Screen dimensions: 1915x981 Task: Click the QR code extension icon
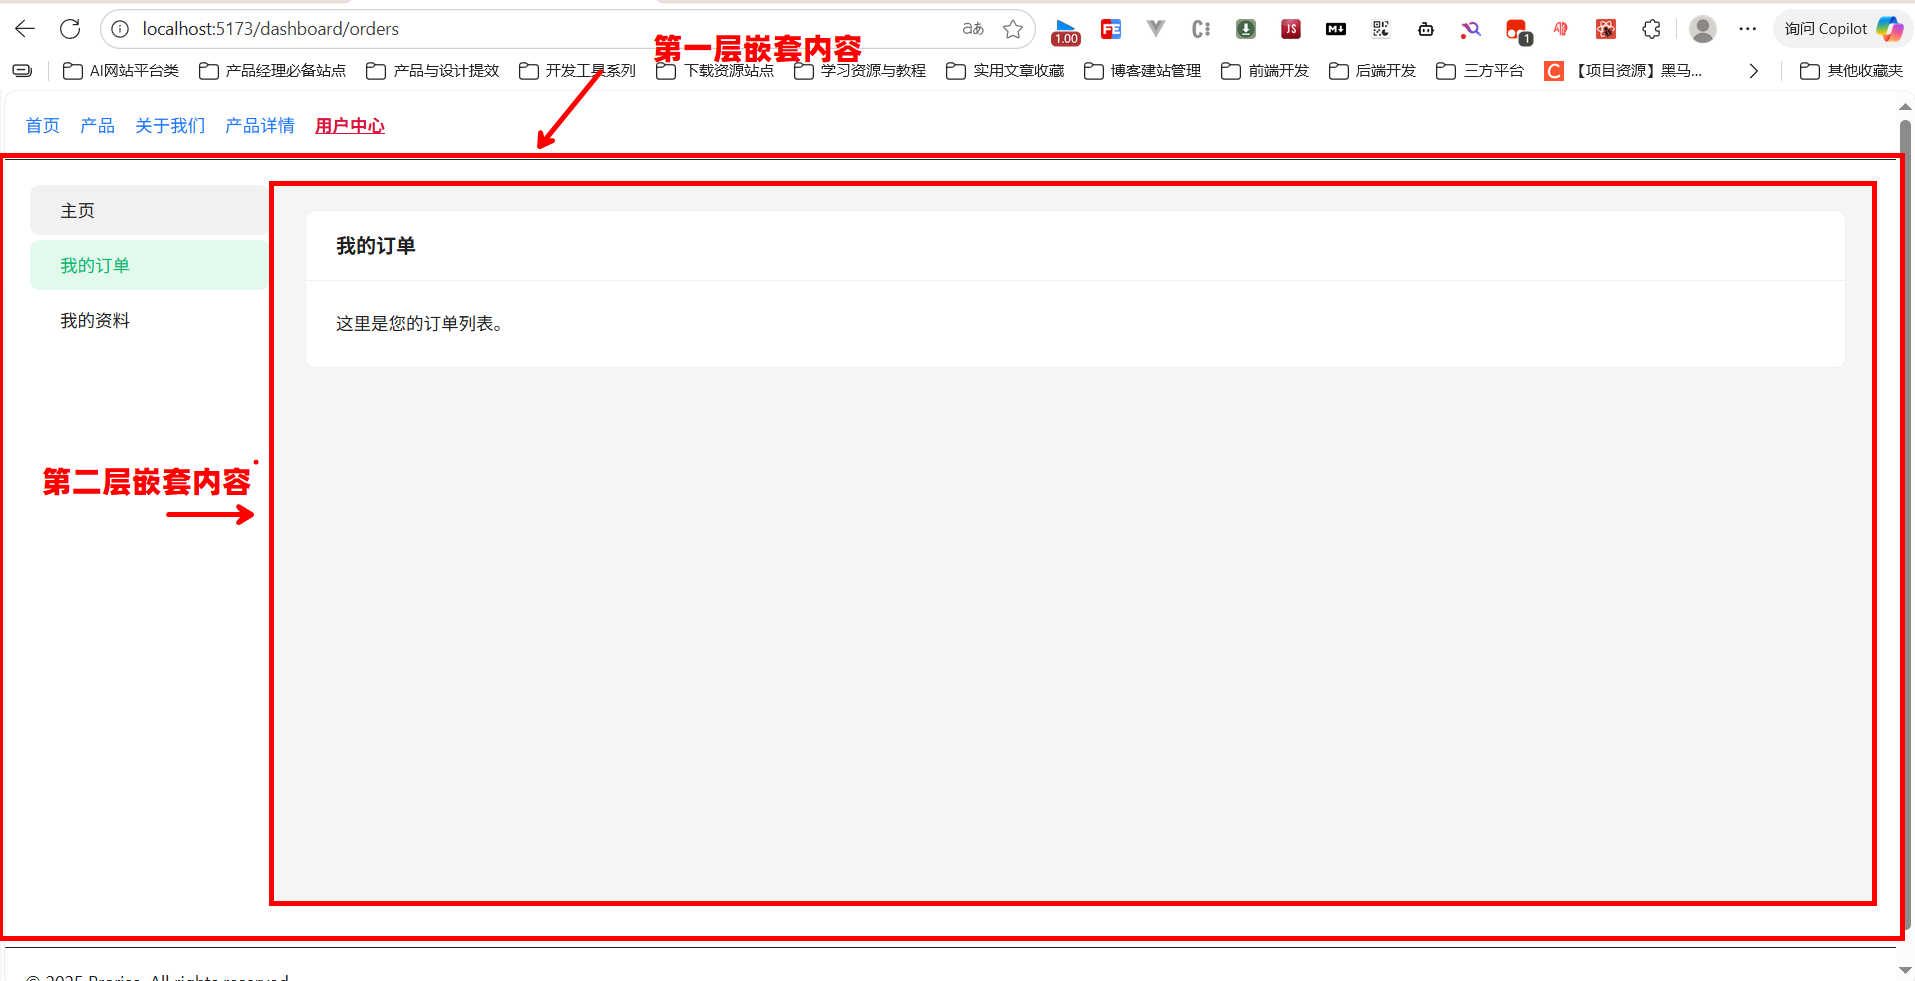point(1381,29)
